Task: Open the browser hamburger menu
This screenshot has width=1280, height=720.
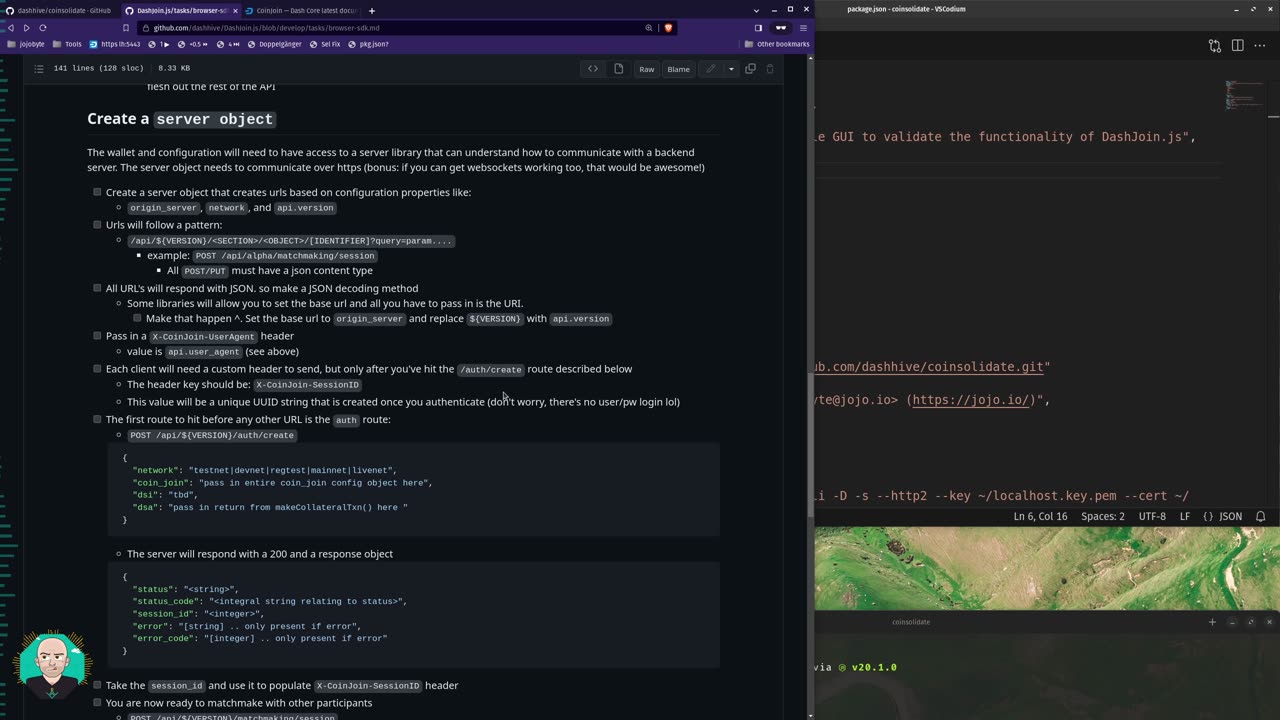Action: tap(803, 28)
